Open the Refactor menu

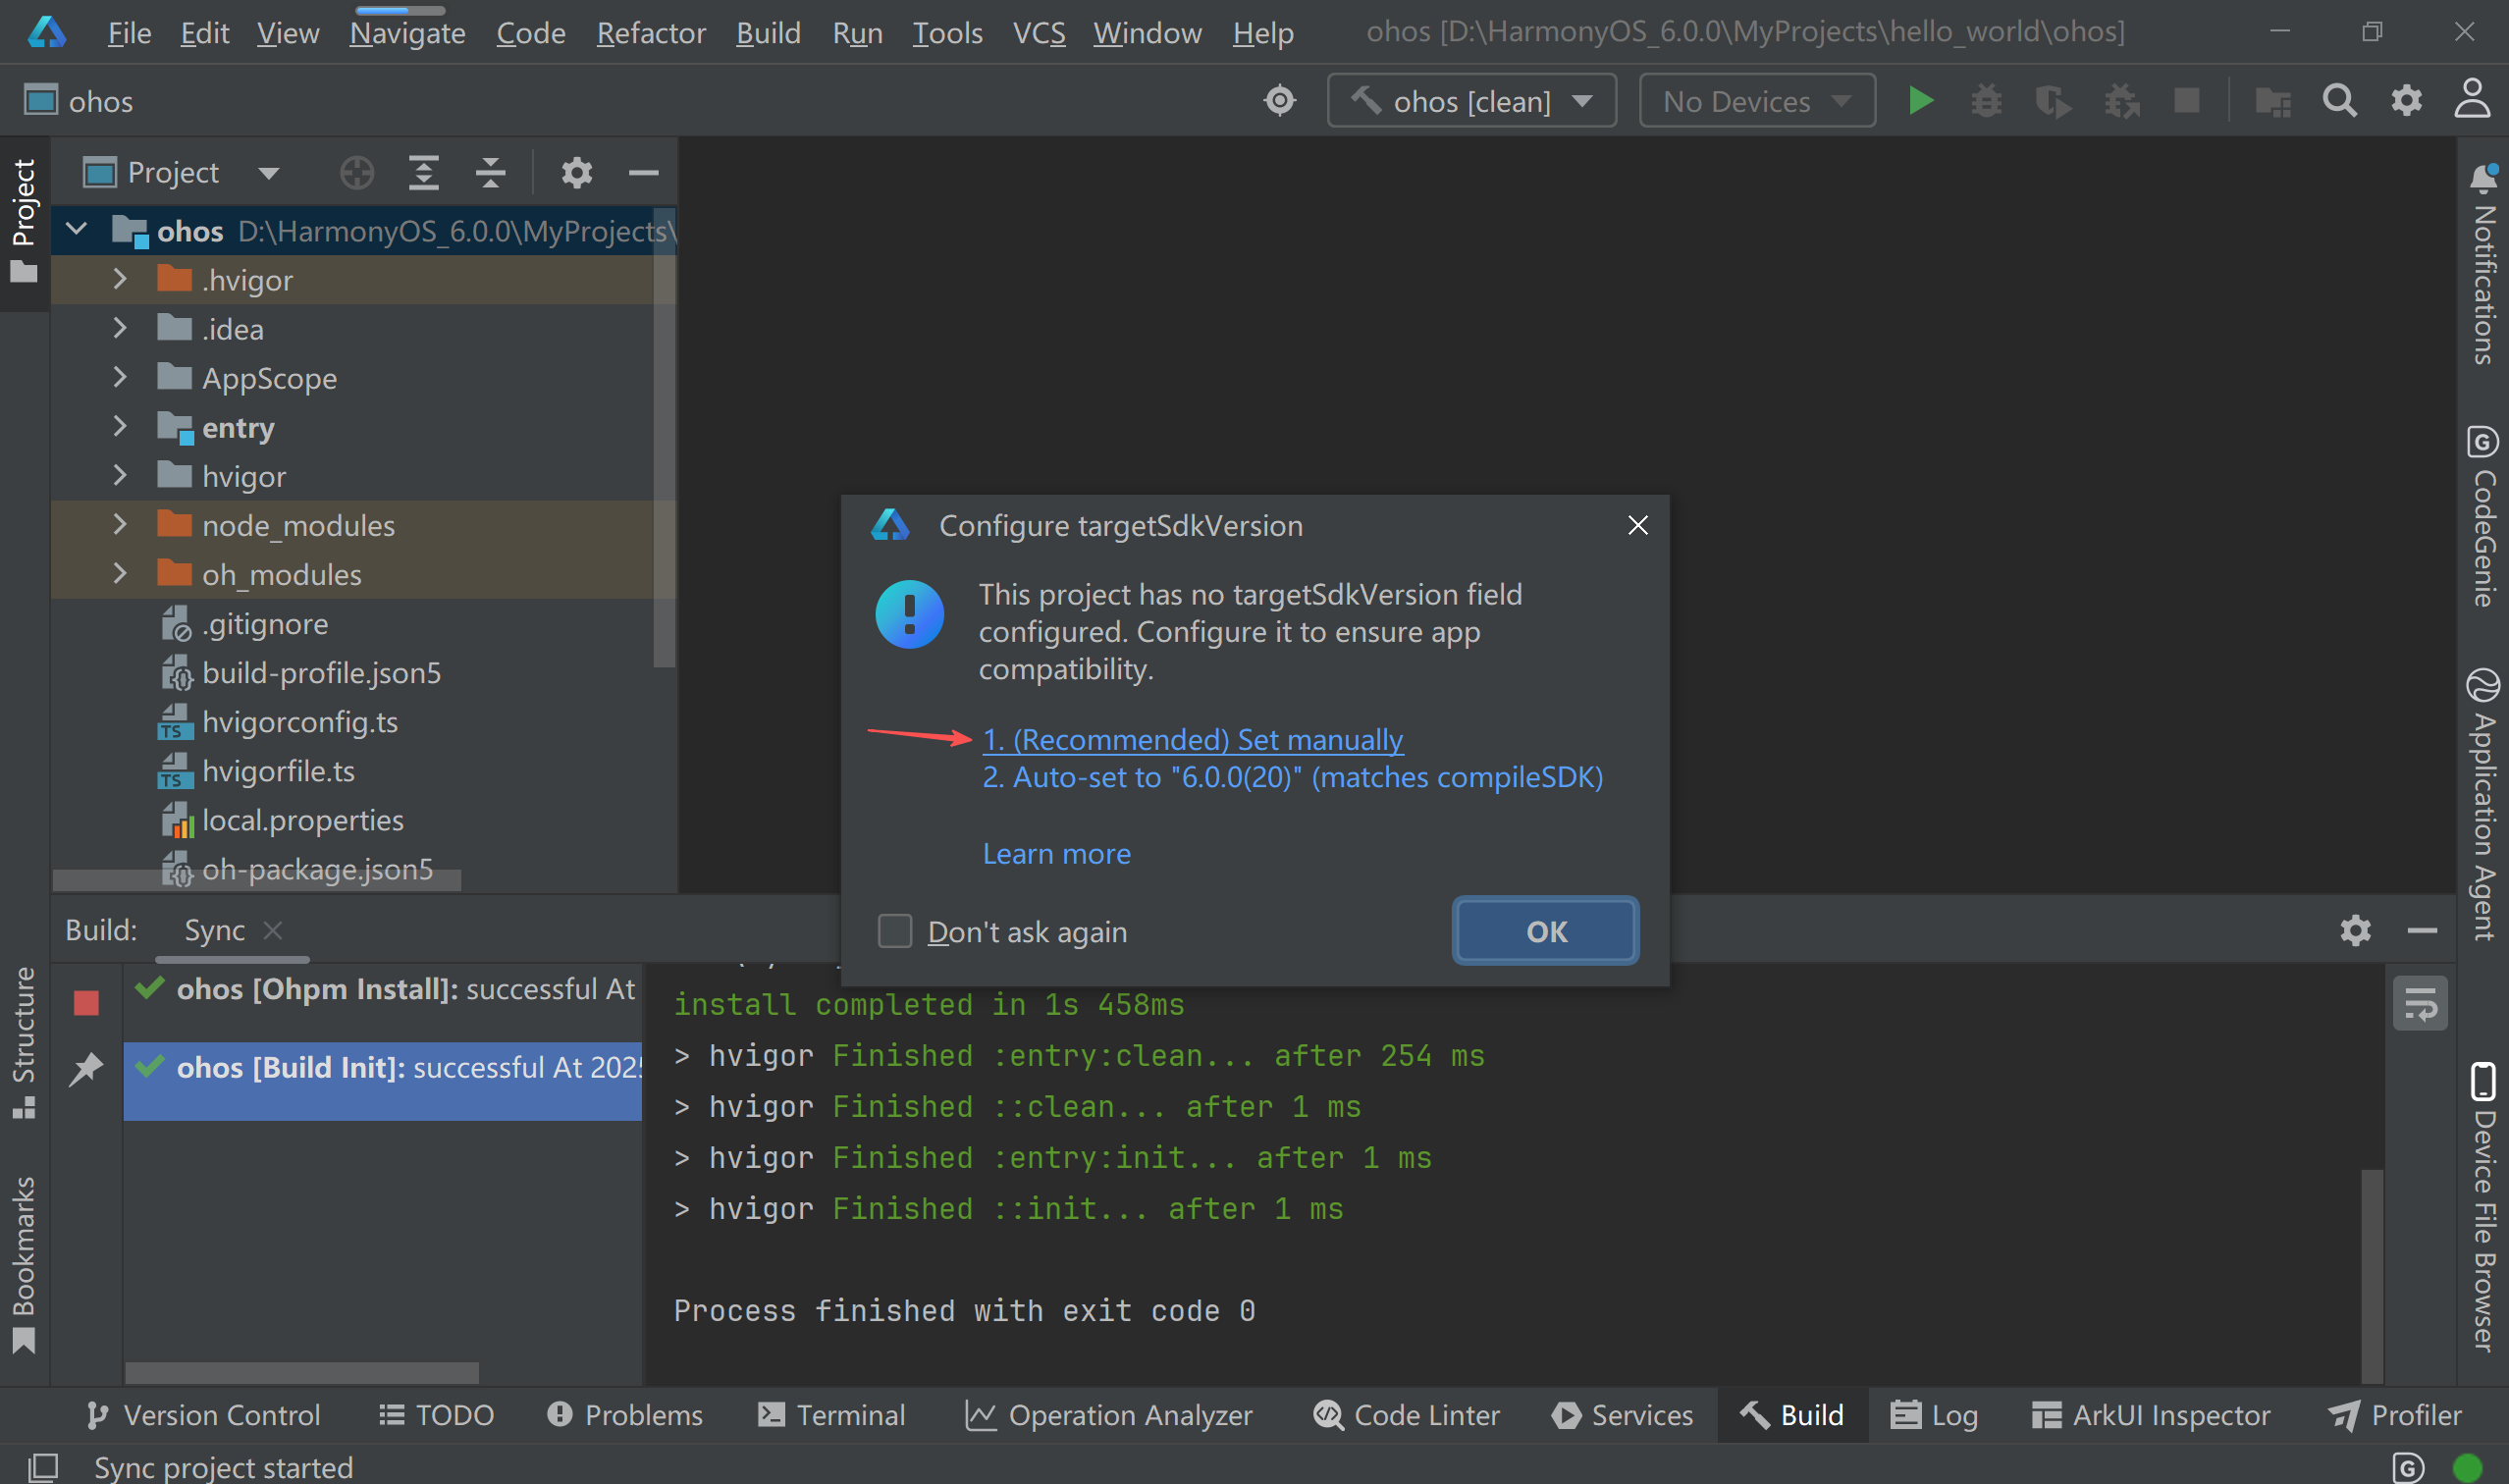coord(651,33)
